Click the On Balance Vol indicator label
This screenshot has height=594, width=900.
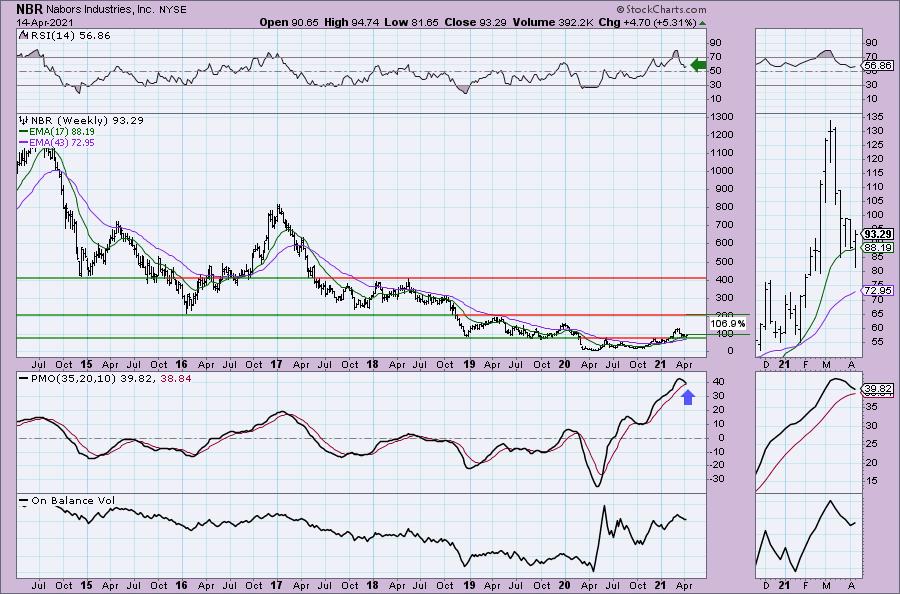[73, 500]
